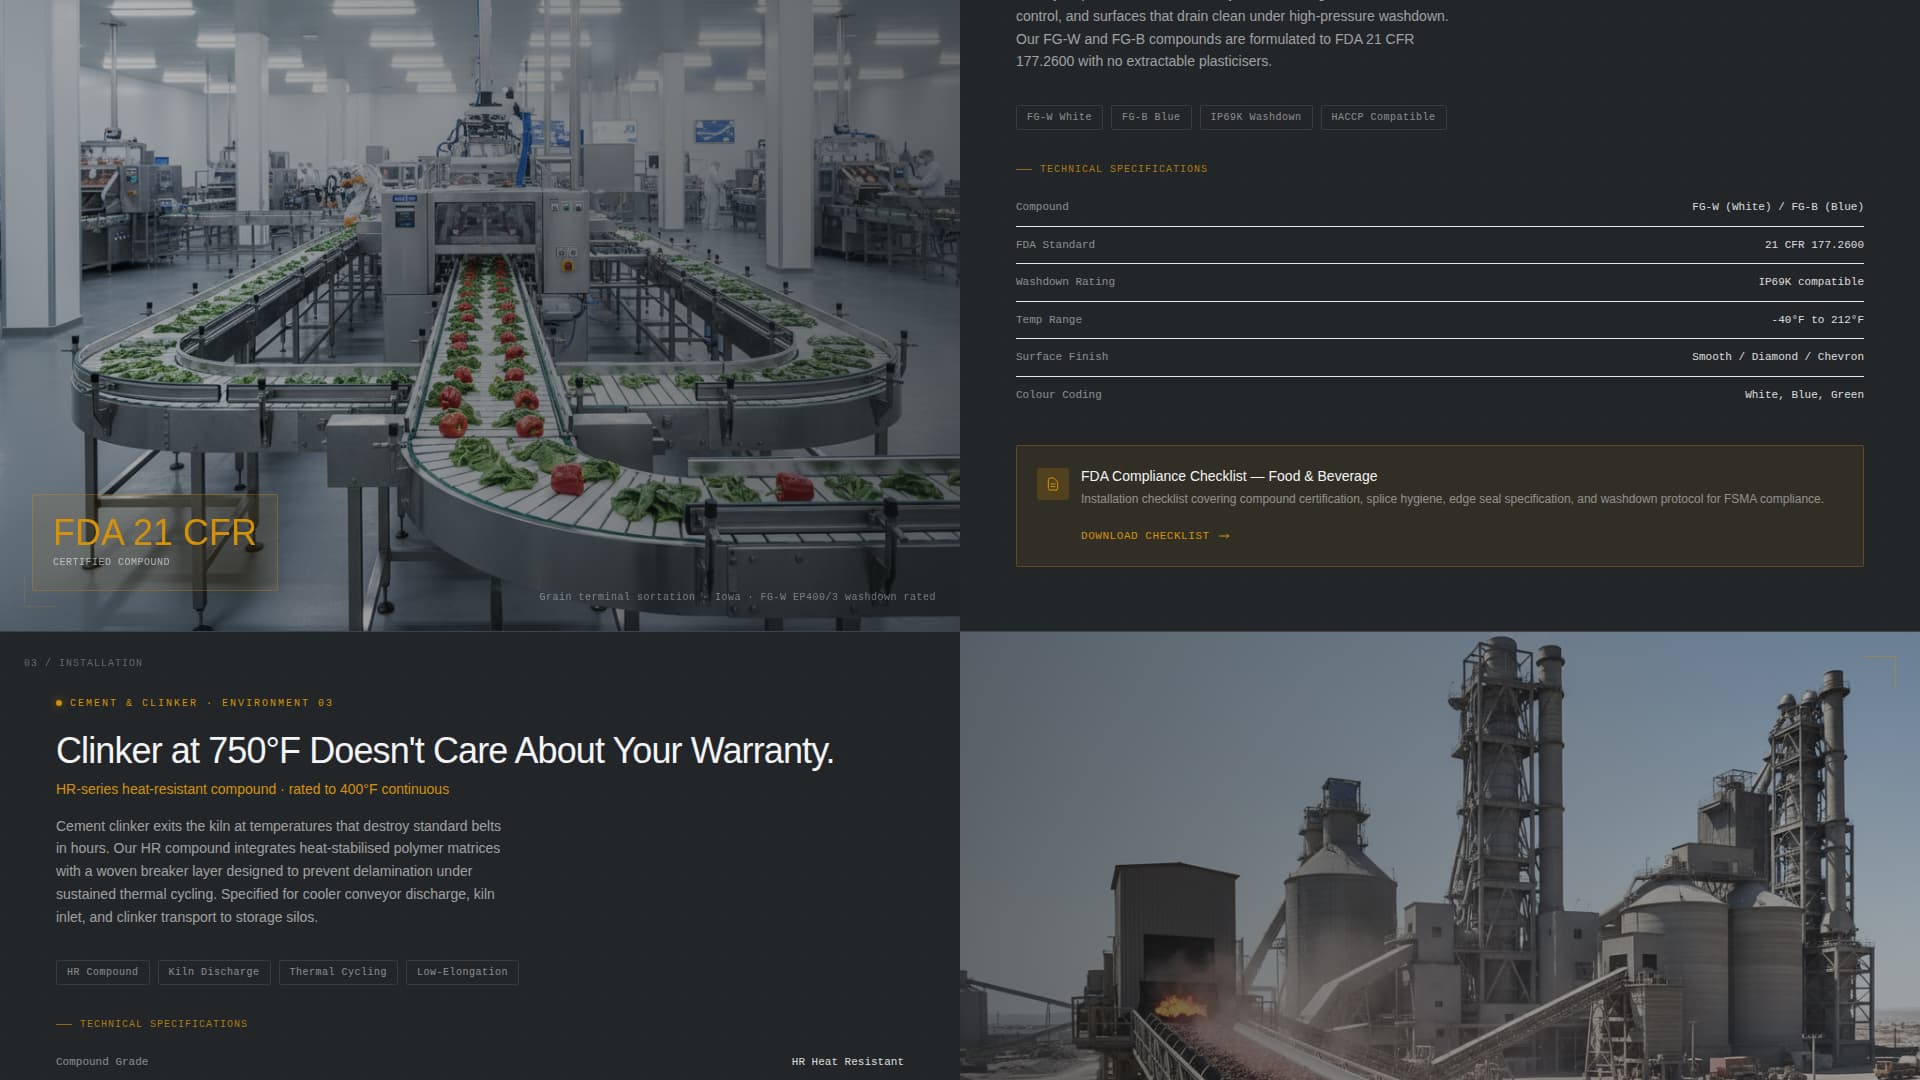This screenshot has height=1080, width=1920.
Task: Click the document icon on the FDA checklist card
Action: tap(1052, 484)
